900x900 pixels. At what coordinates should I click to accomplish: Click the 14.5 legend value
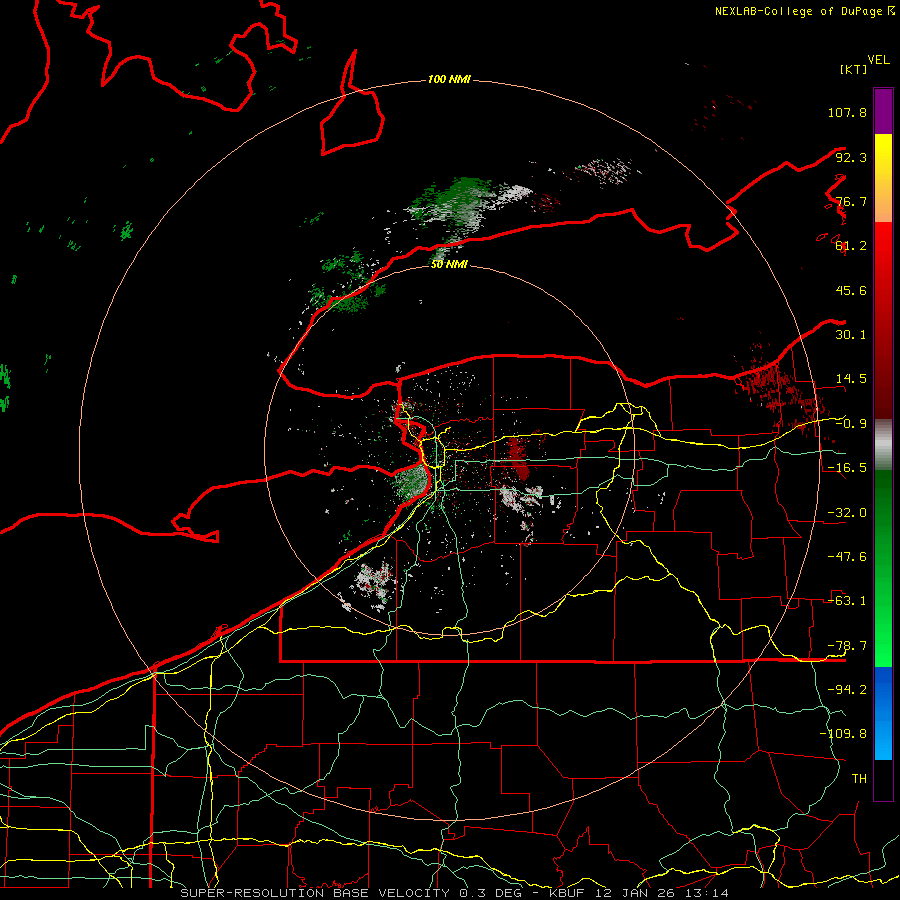[x=851, y=378]
